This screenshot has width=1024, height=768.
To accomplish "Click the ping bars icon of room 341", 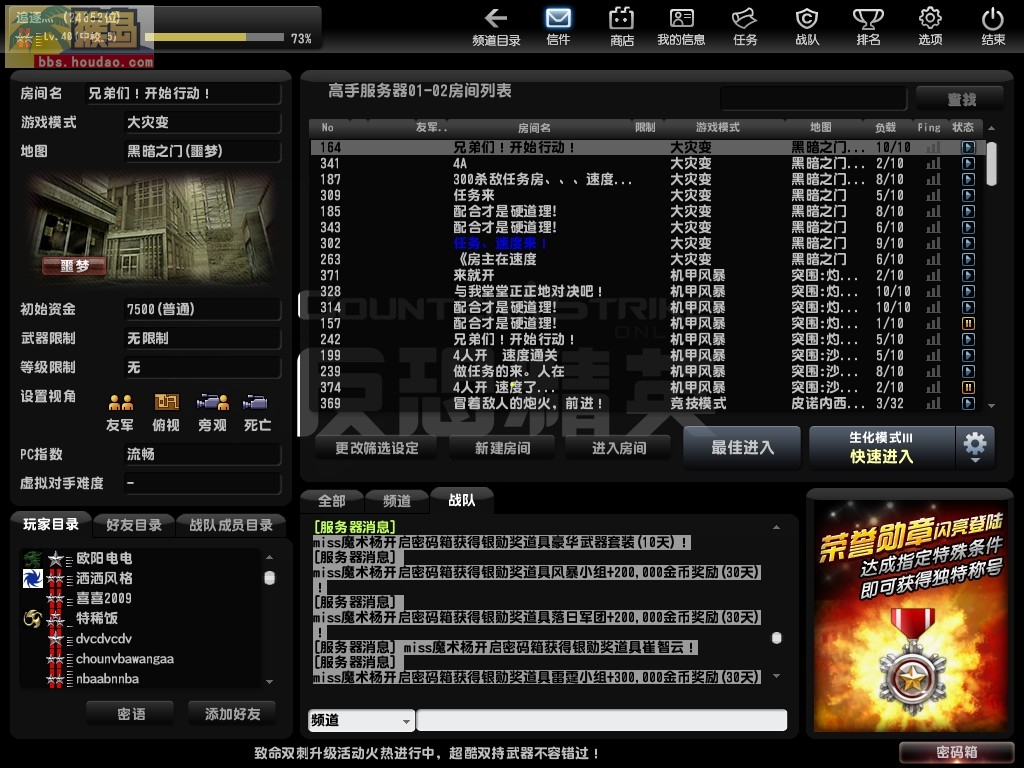I will click(x=933, y=163).
